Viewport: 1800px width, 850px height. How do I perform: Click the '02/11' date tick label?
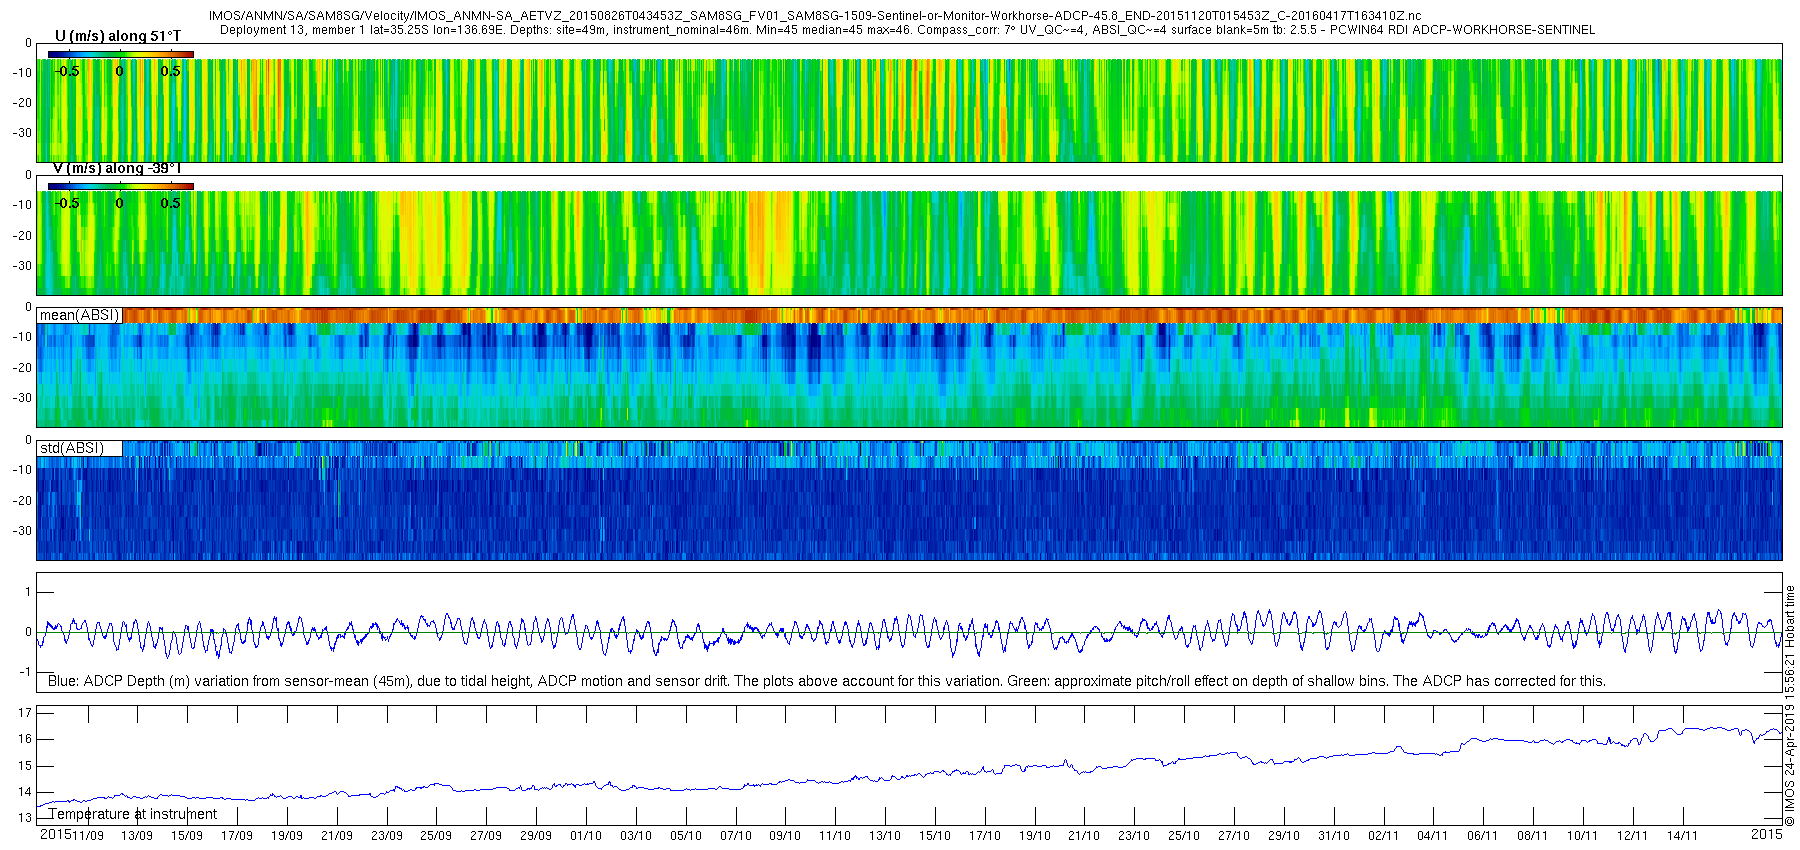click(1384, 836)
